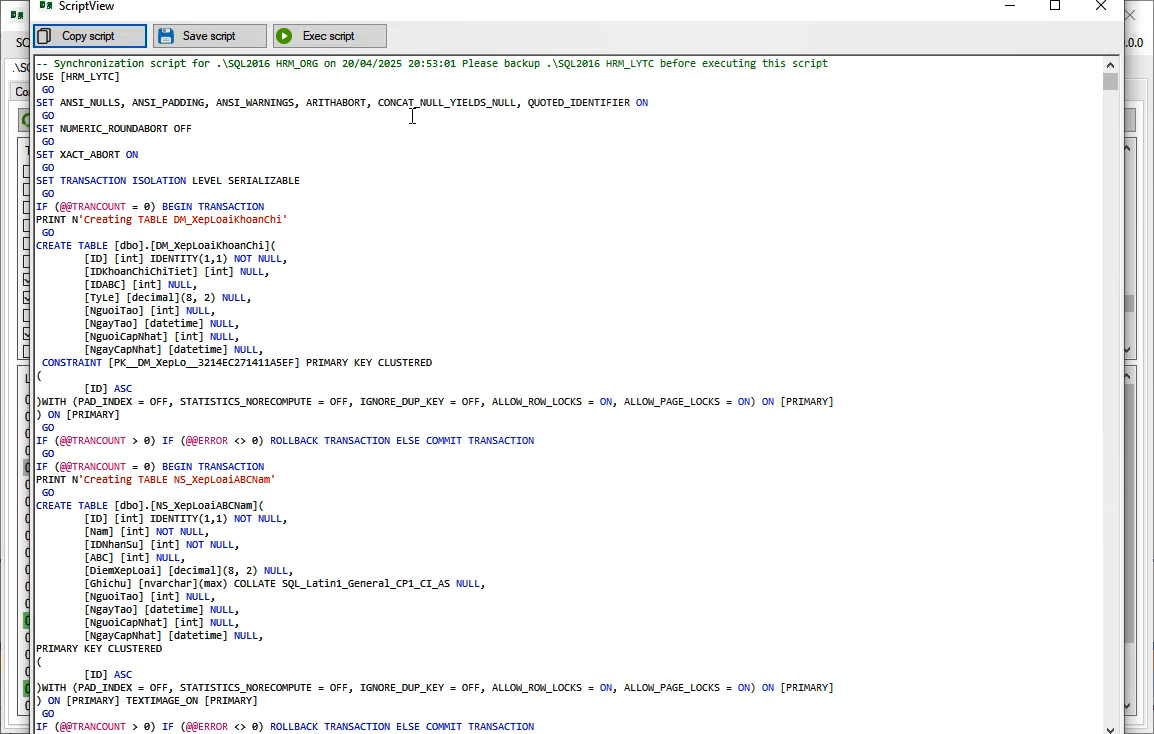The width and height of the screenshot is (1154, 734).
Task: Click 'SET XACT_ABORT ON' line
Action: [x=87, y=155]
